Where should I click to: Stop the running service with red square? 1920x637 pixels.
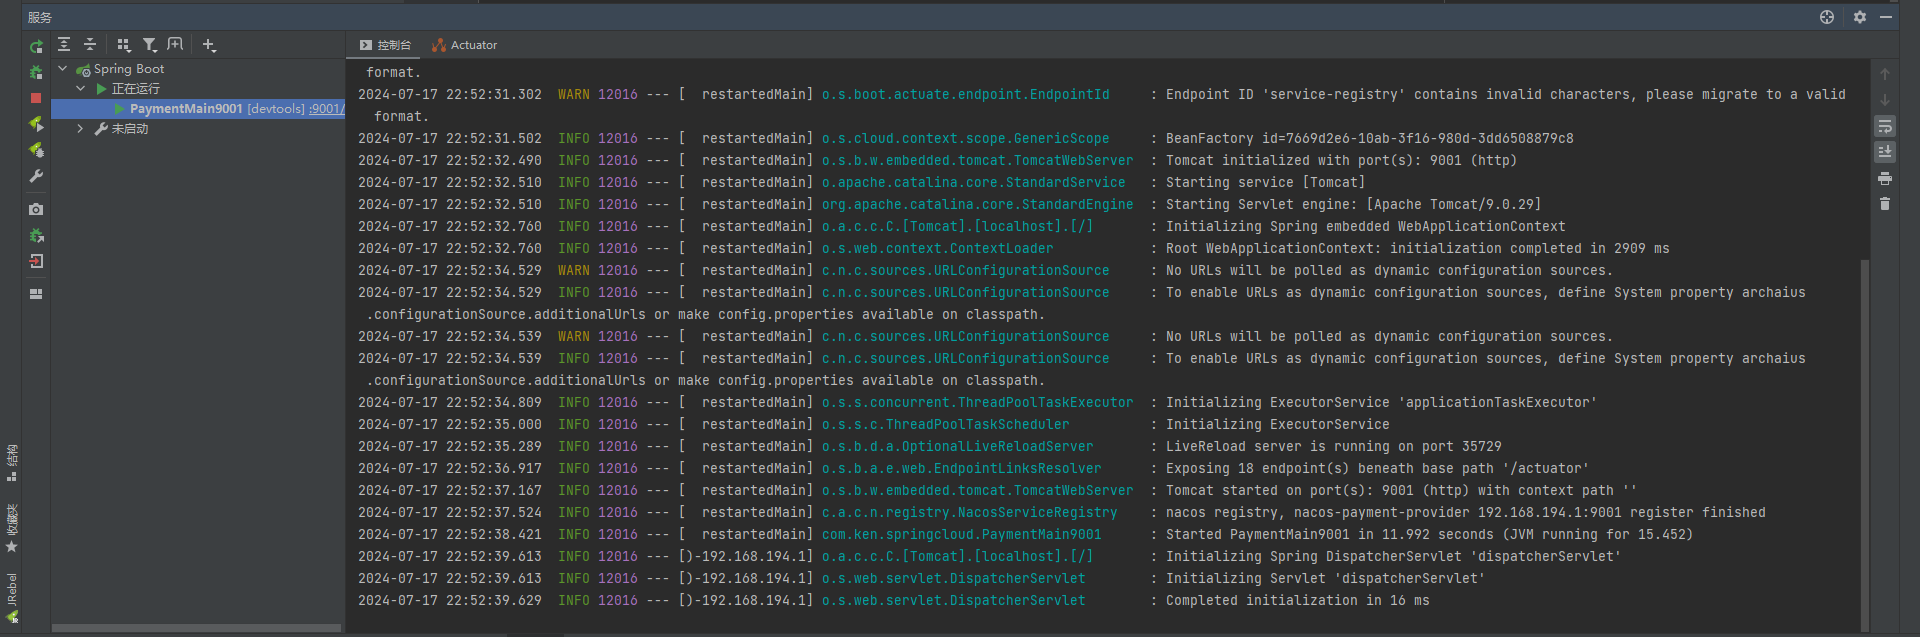[x=36, y=98]
